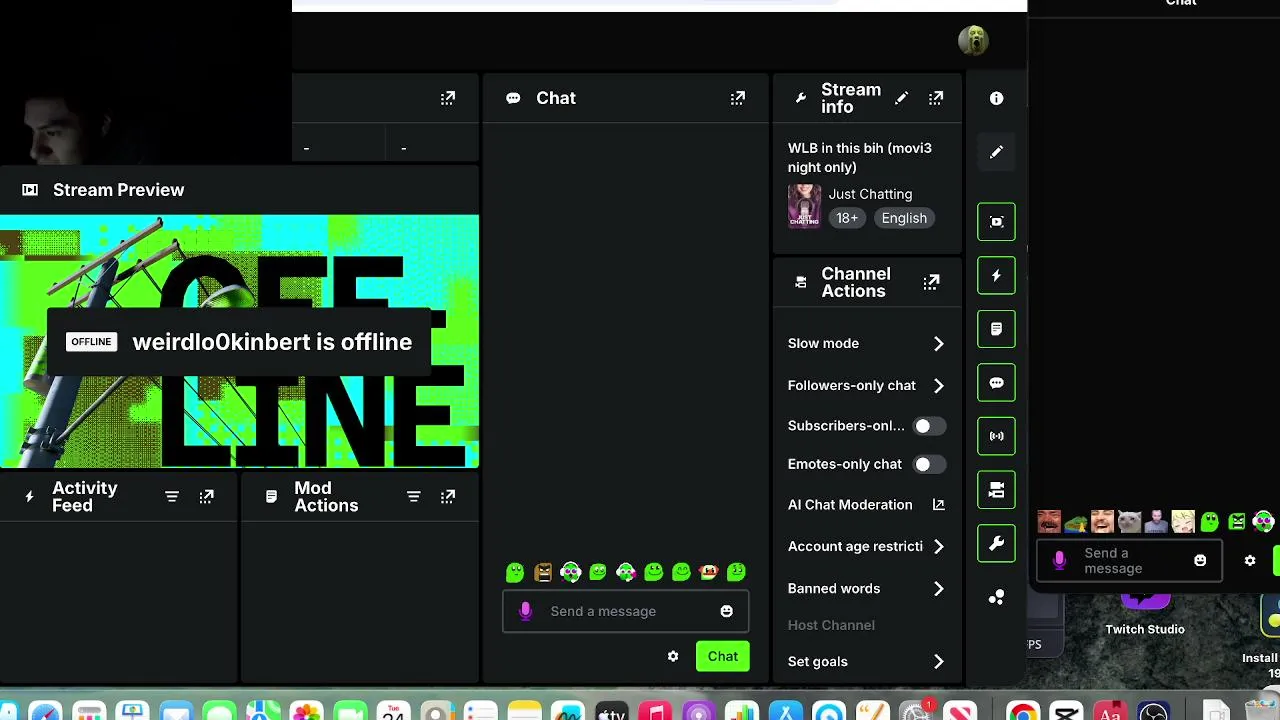The height and width of the screenshot is (720, 1280).
Task: Toggle Channel Actions icon in sidebar
Action: coord(996,490)
